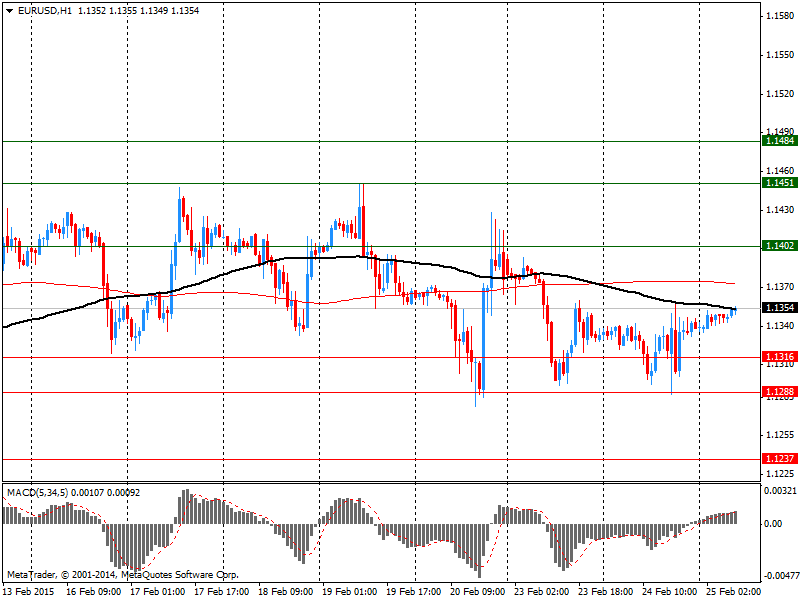
Task: Select the EURUSD,H1 symbol title
Action: [45, 11]
